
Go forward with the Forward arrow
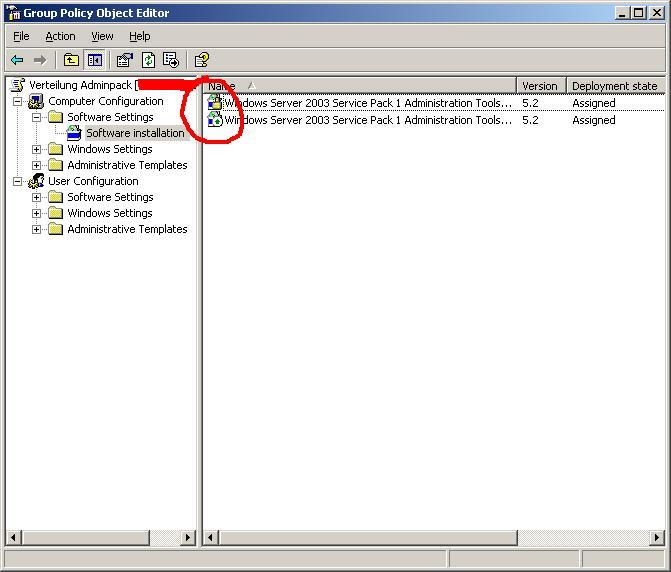click(x=40, y=60)
